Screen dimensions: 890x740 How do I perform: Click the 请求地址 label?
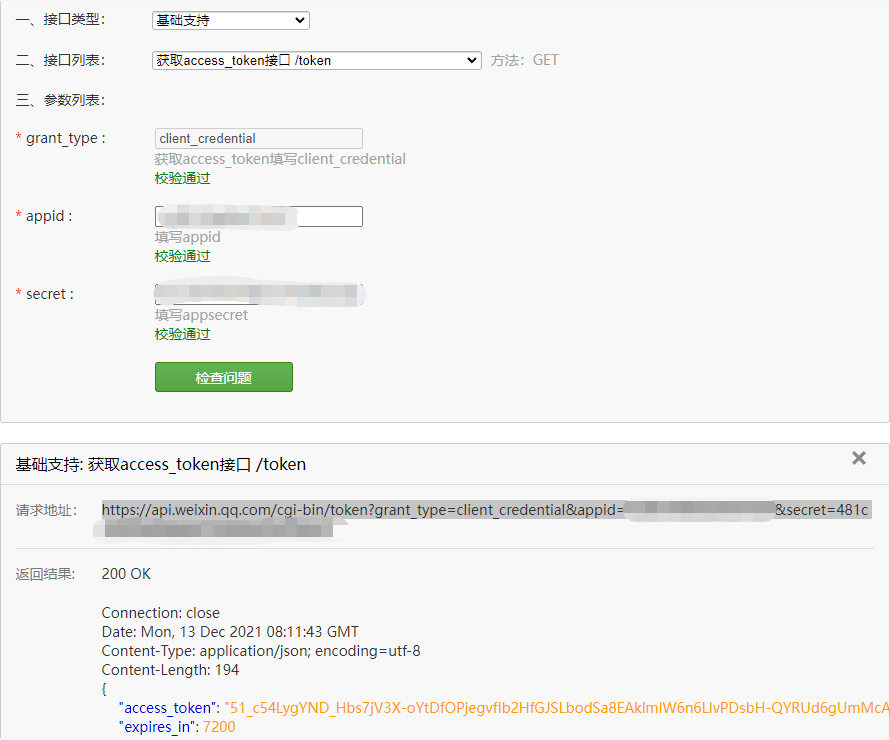tap(46, 510)
